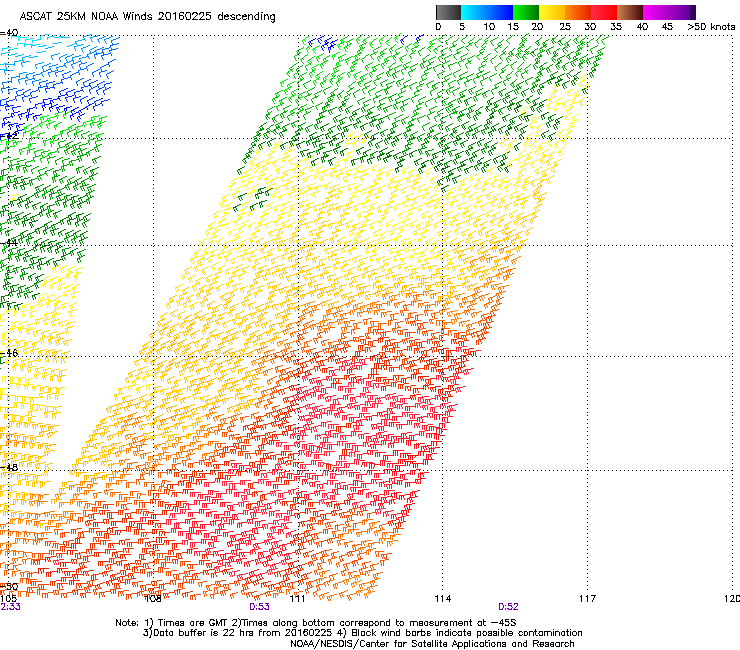The height and width of the screenshot is (650, 740).
Task: Click the '>50 knots' legend label
Action: pos(711,27)
